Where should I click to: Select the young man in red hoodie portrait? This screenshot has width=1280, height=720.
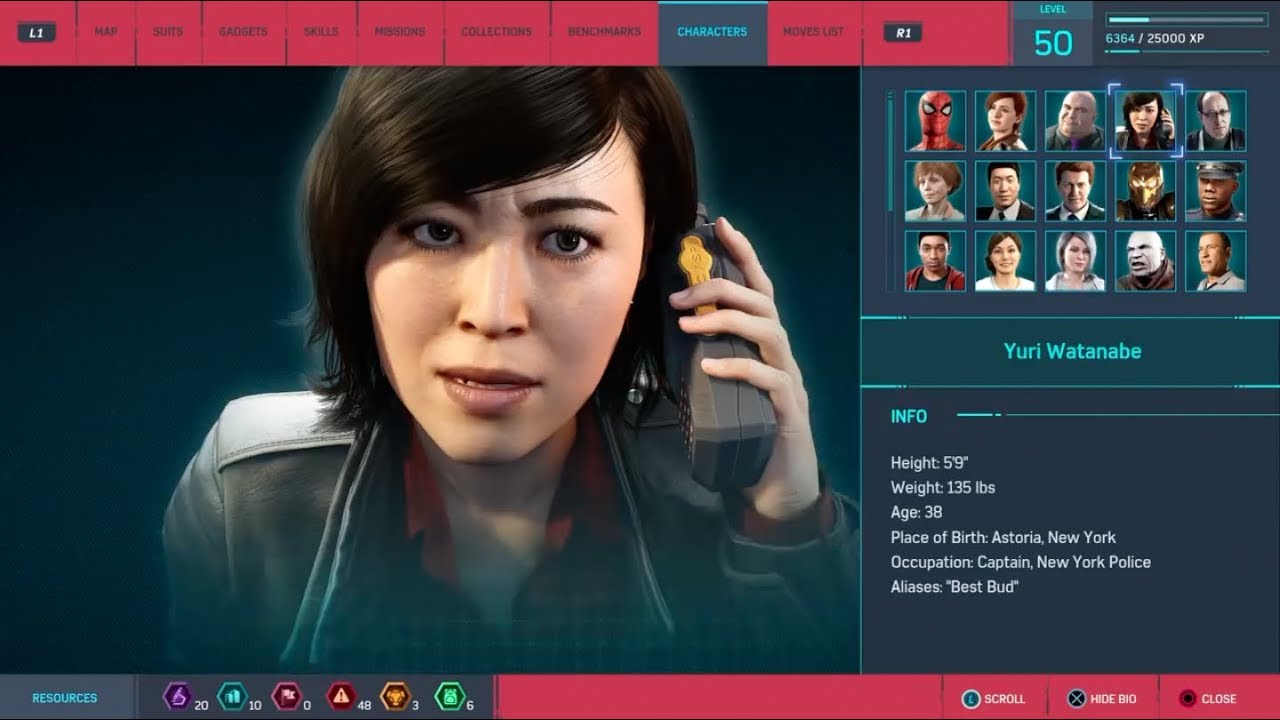[935, 261]
